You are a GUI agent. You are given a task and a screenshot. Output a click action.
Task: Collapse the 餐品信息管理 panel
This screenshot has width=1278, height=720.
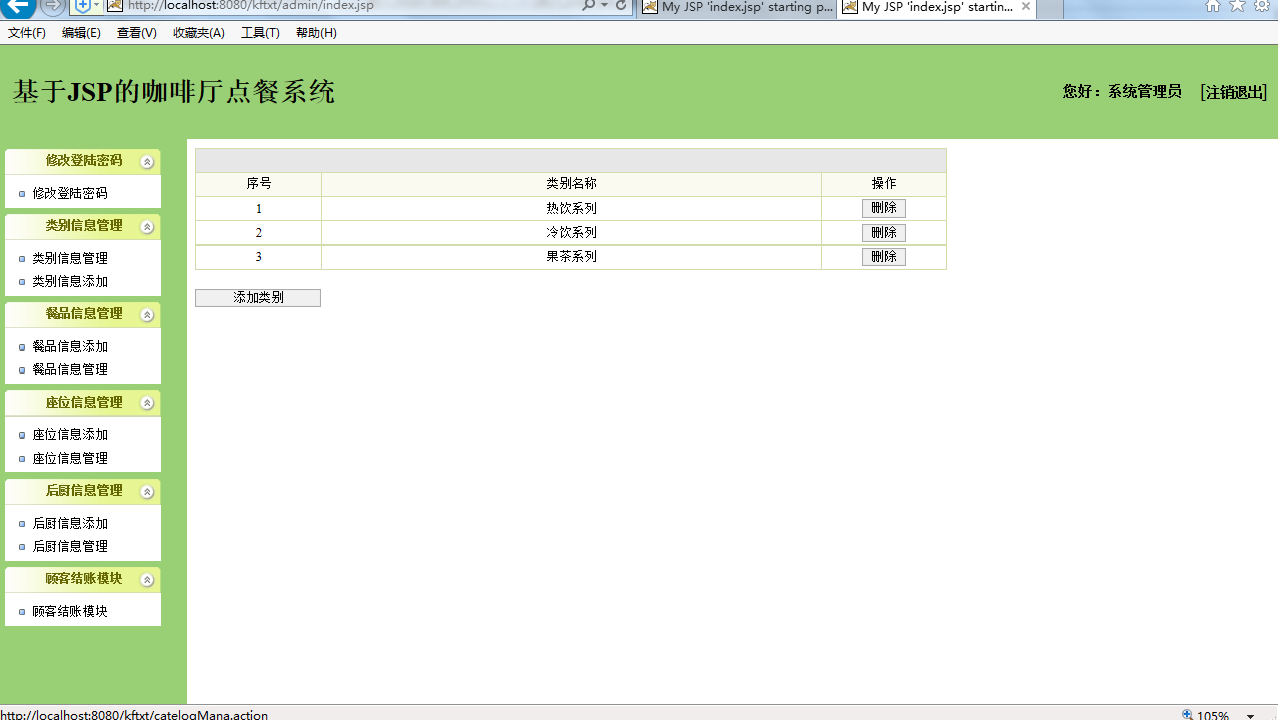click(147, 315)
